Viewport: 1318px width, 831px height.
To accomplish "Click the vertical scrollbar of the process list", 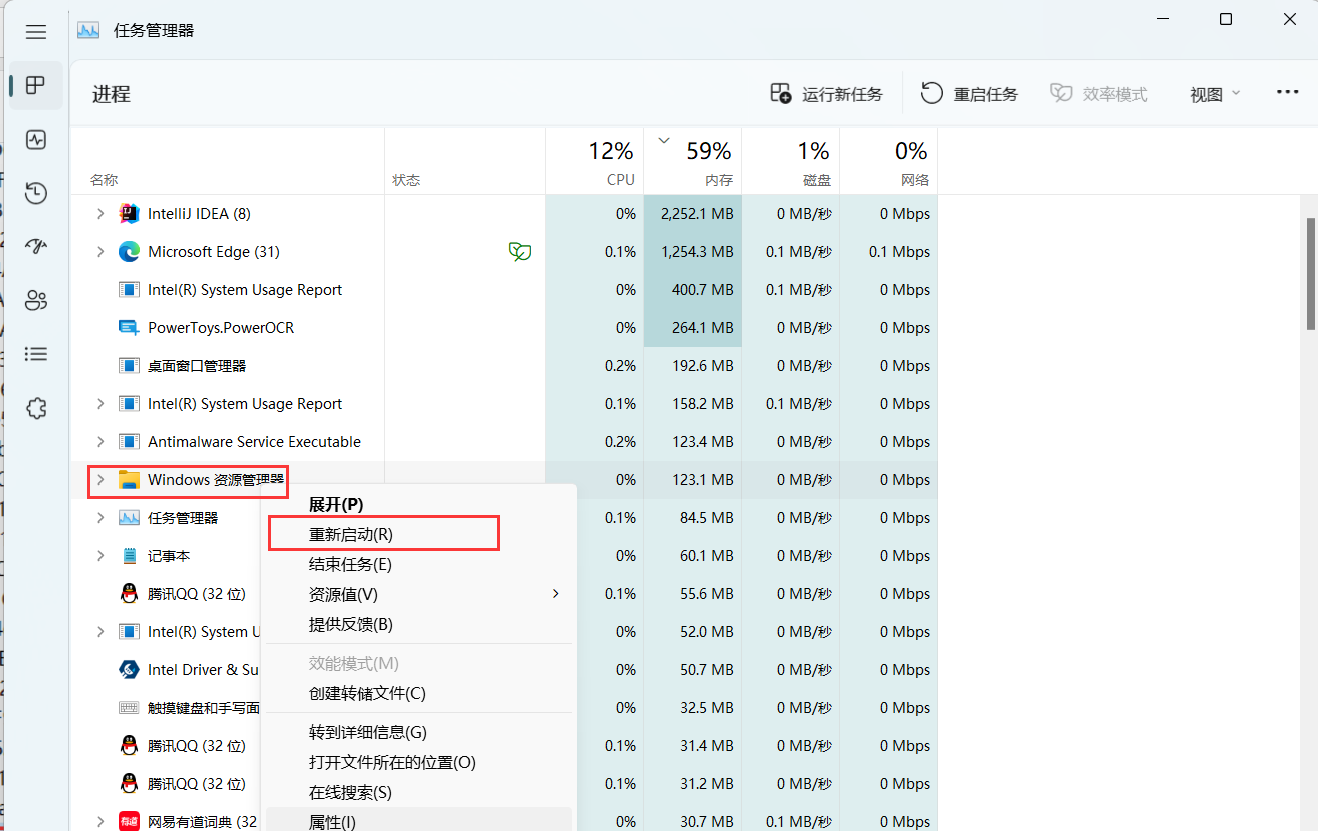I will coord(1311,272).
